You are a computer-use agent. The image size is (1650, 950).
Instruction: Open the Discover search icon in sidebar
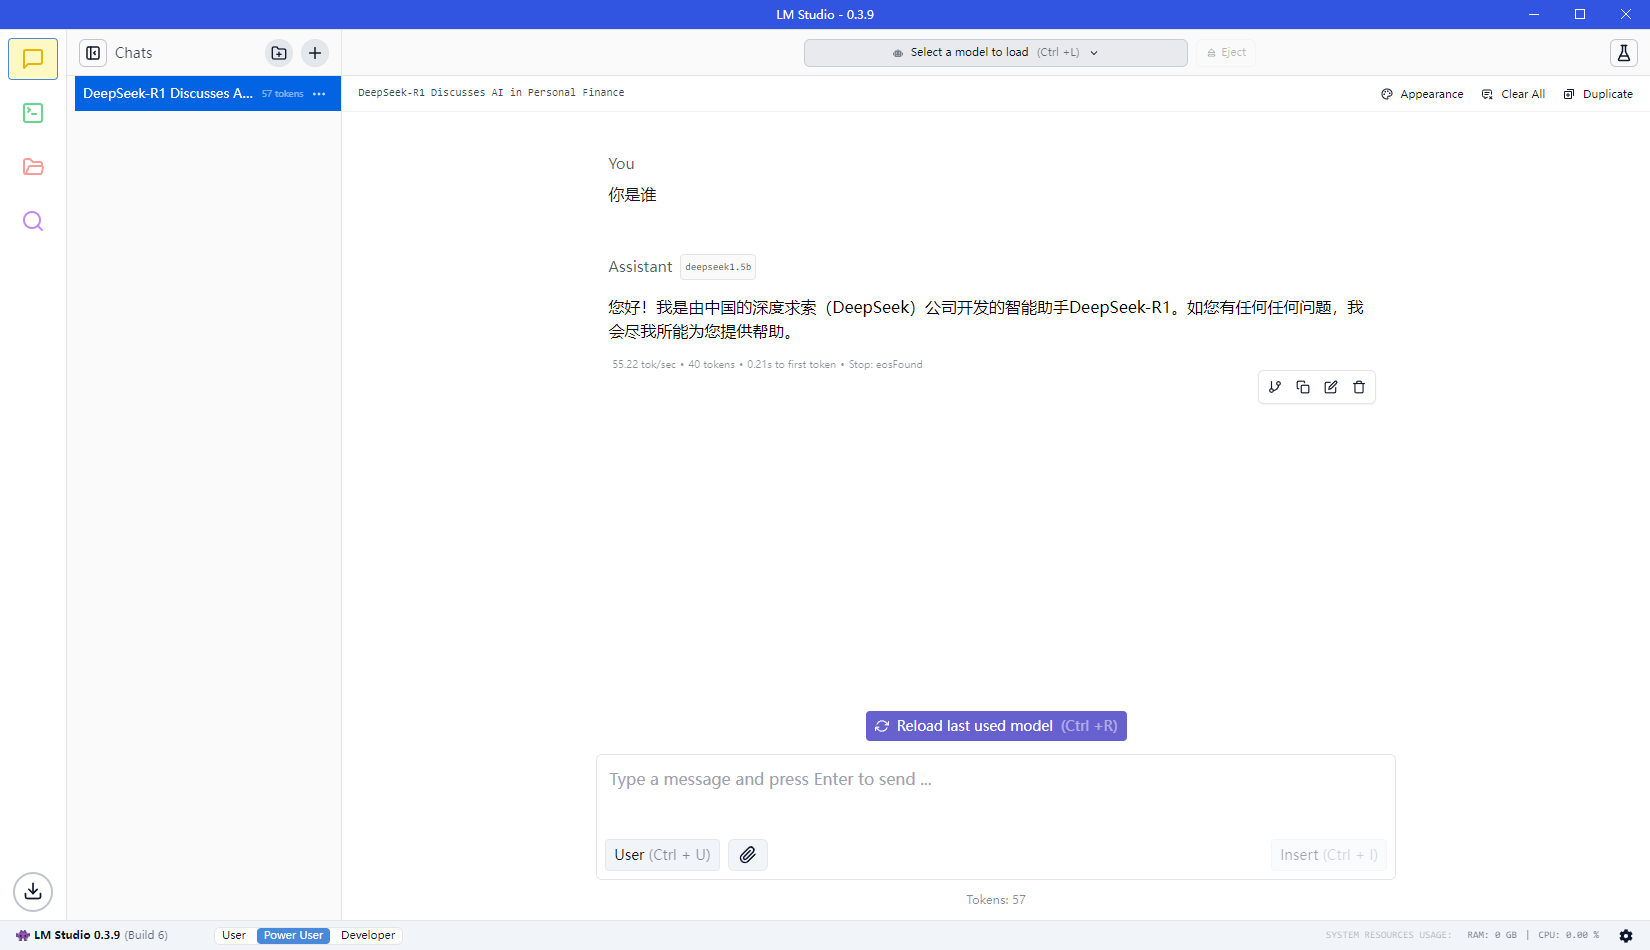point(33,221)
